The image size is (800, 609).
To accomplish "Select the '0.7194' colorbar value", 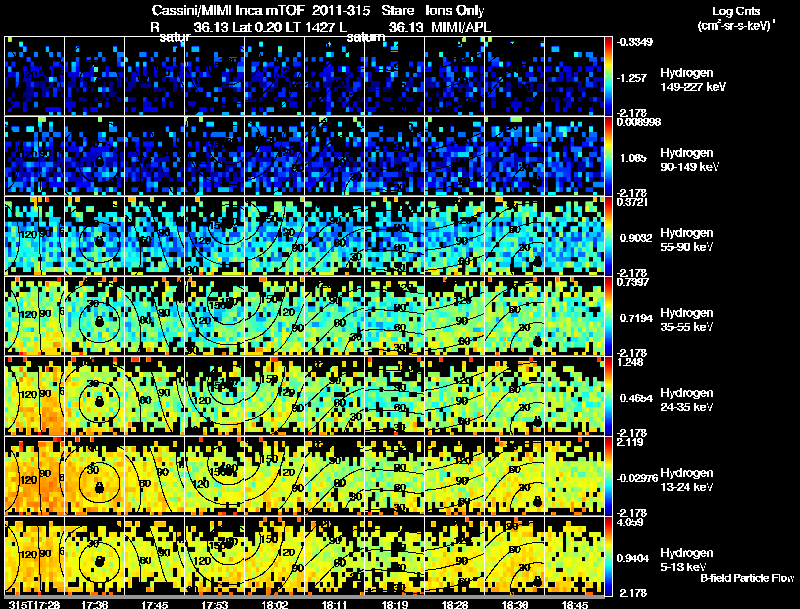I will pyautogui.click(x=636, y=318).
